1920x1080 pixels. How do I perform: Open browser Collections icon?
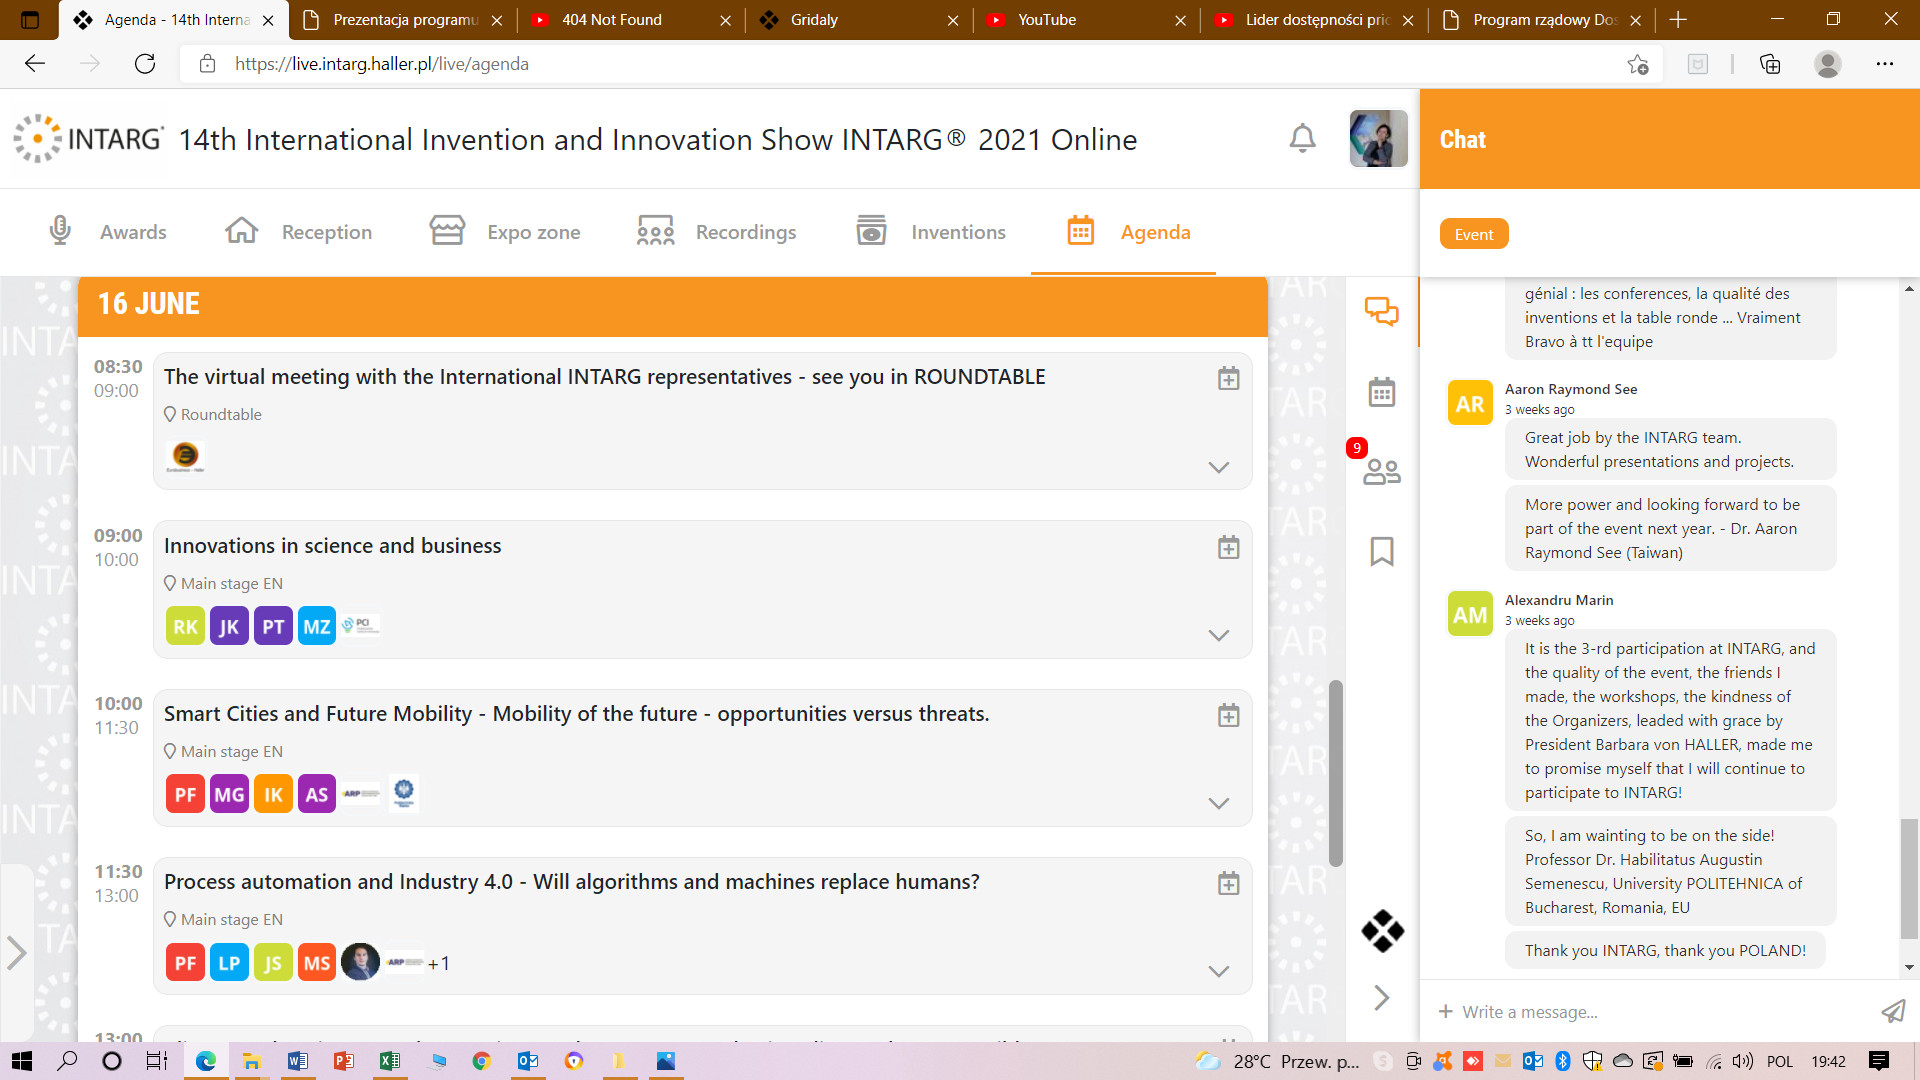click(1769, 64)
